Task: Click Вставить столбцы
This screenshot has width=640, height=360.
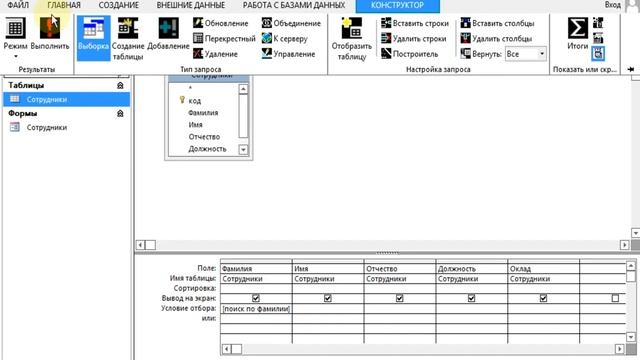Action: pyautogui.click(x=497, y=23)
